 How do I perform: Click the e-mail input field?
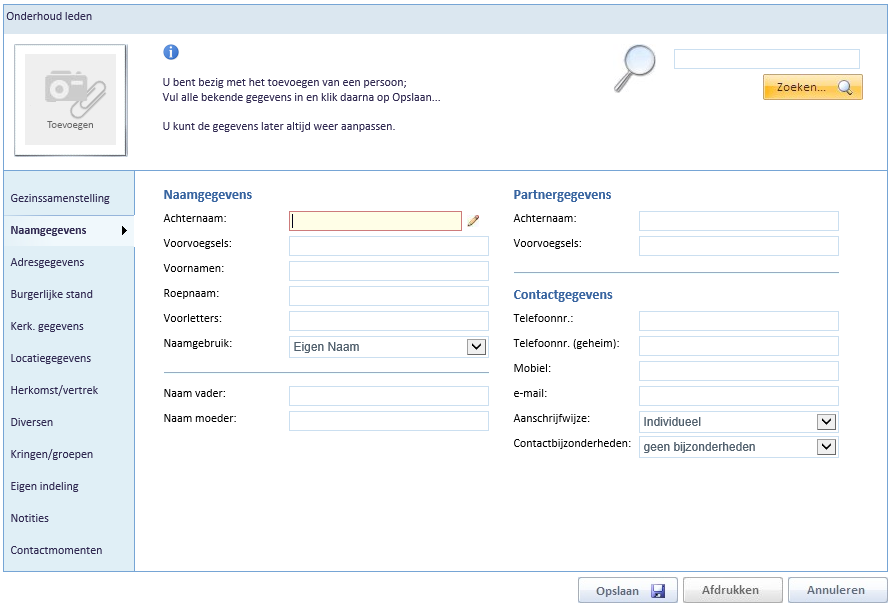[x=738, y=396]
